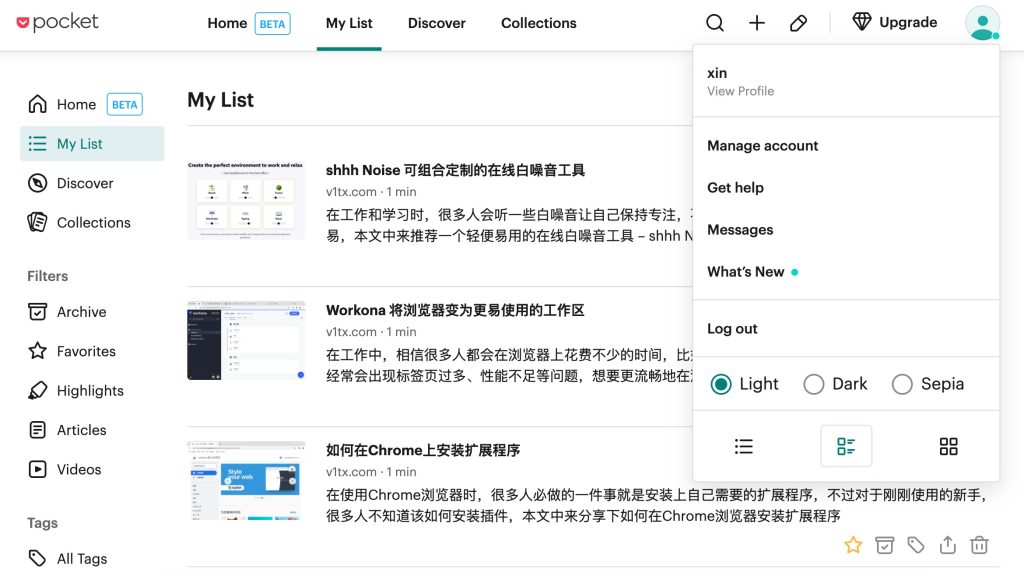
Task: Log out from the profile menu
Action: [x=732, y=328]
